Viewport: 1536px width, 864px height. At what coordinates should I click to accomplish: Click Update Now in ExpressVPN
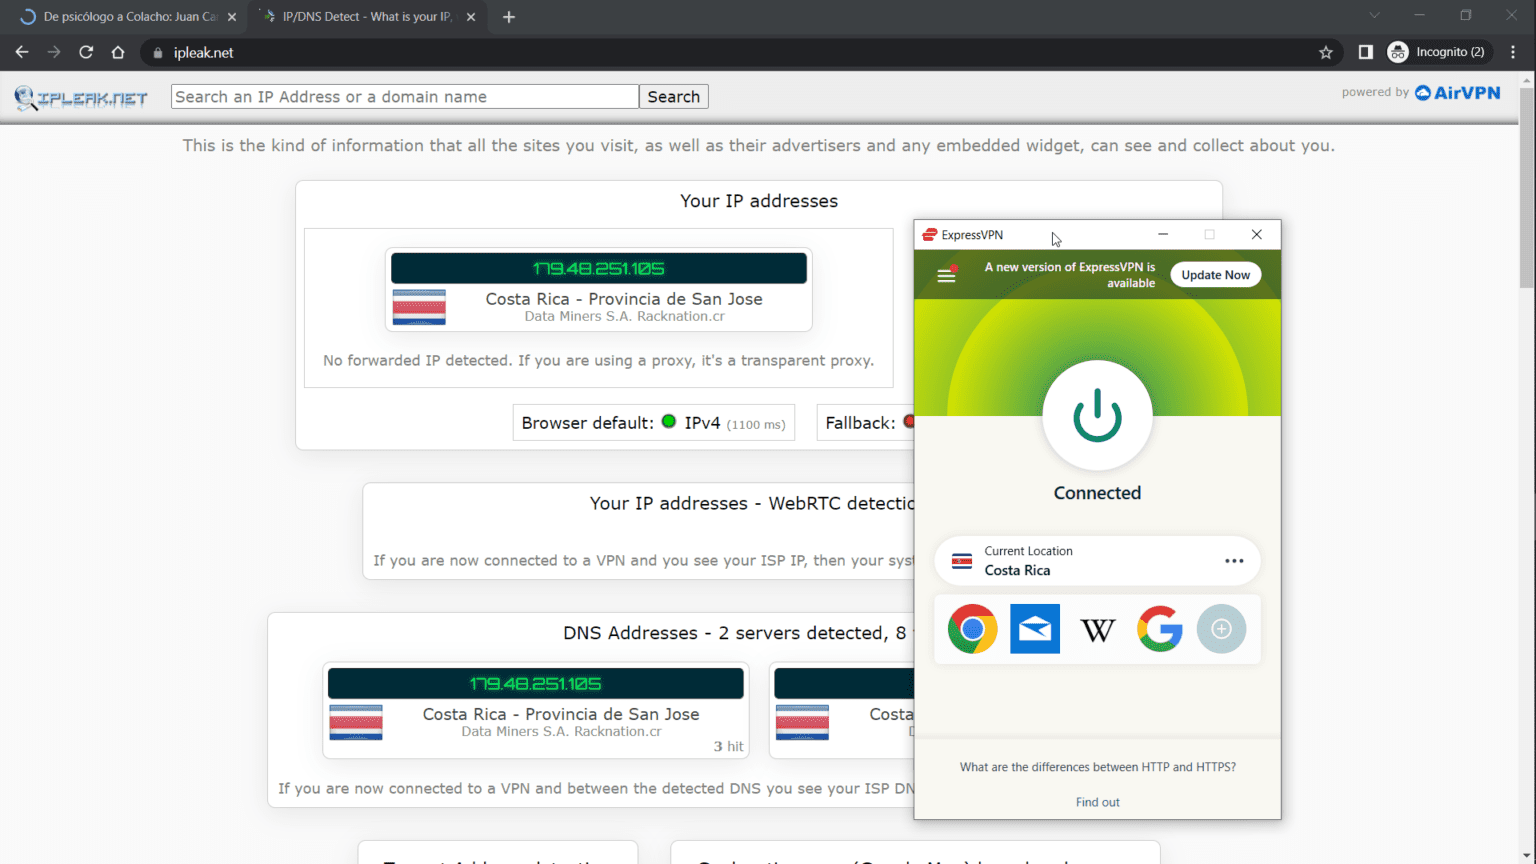point(1215,275)
